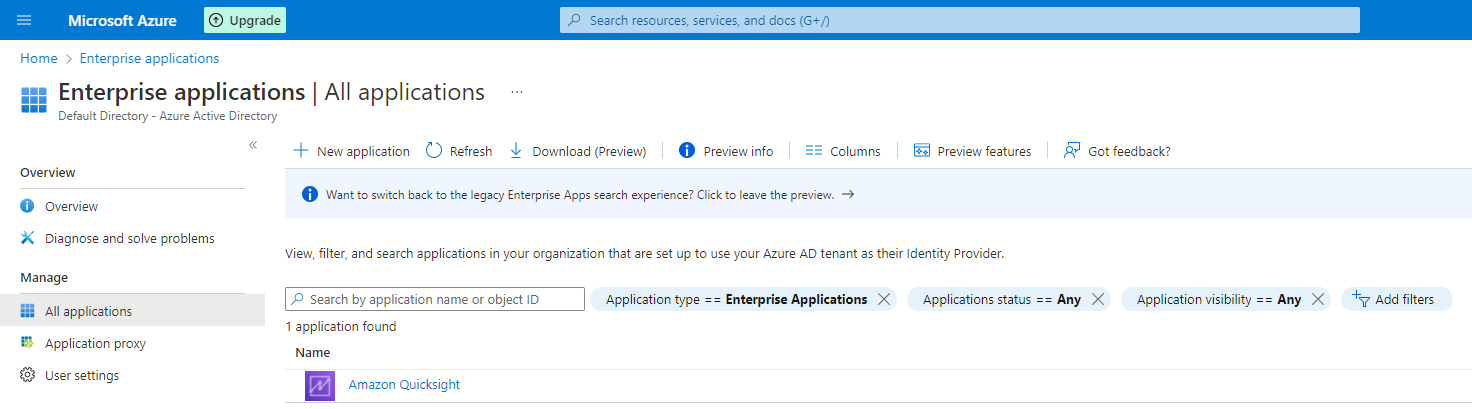Open the Columns chooser
Screen dimensions: 1472x409
tap(843, 151)
